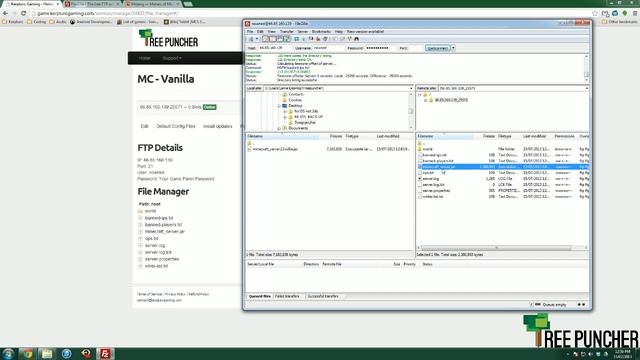Open the Remote site path dropdown
This screenshot has width=640, height=360.
click(x=587, y=88)
